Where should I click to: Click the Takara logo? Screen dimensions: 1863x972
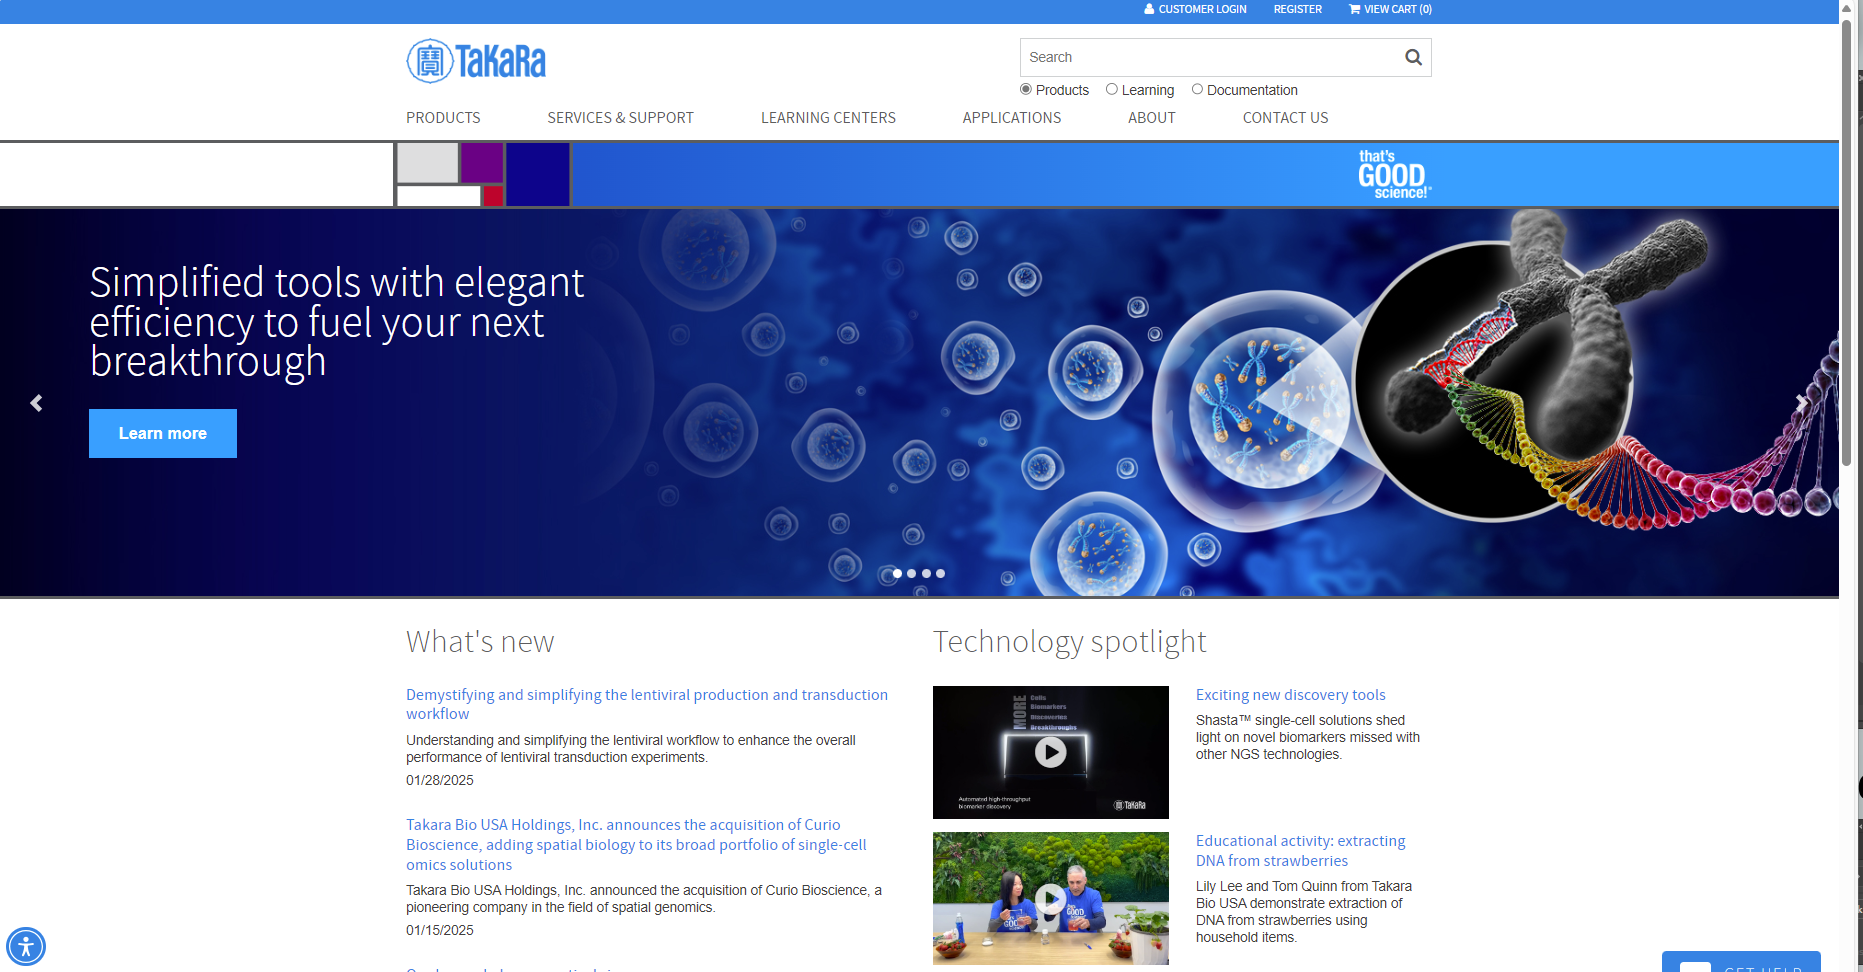pyautogui.click(x=476, y=61)
